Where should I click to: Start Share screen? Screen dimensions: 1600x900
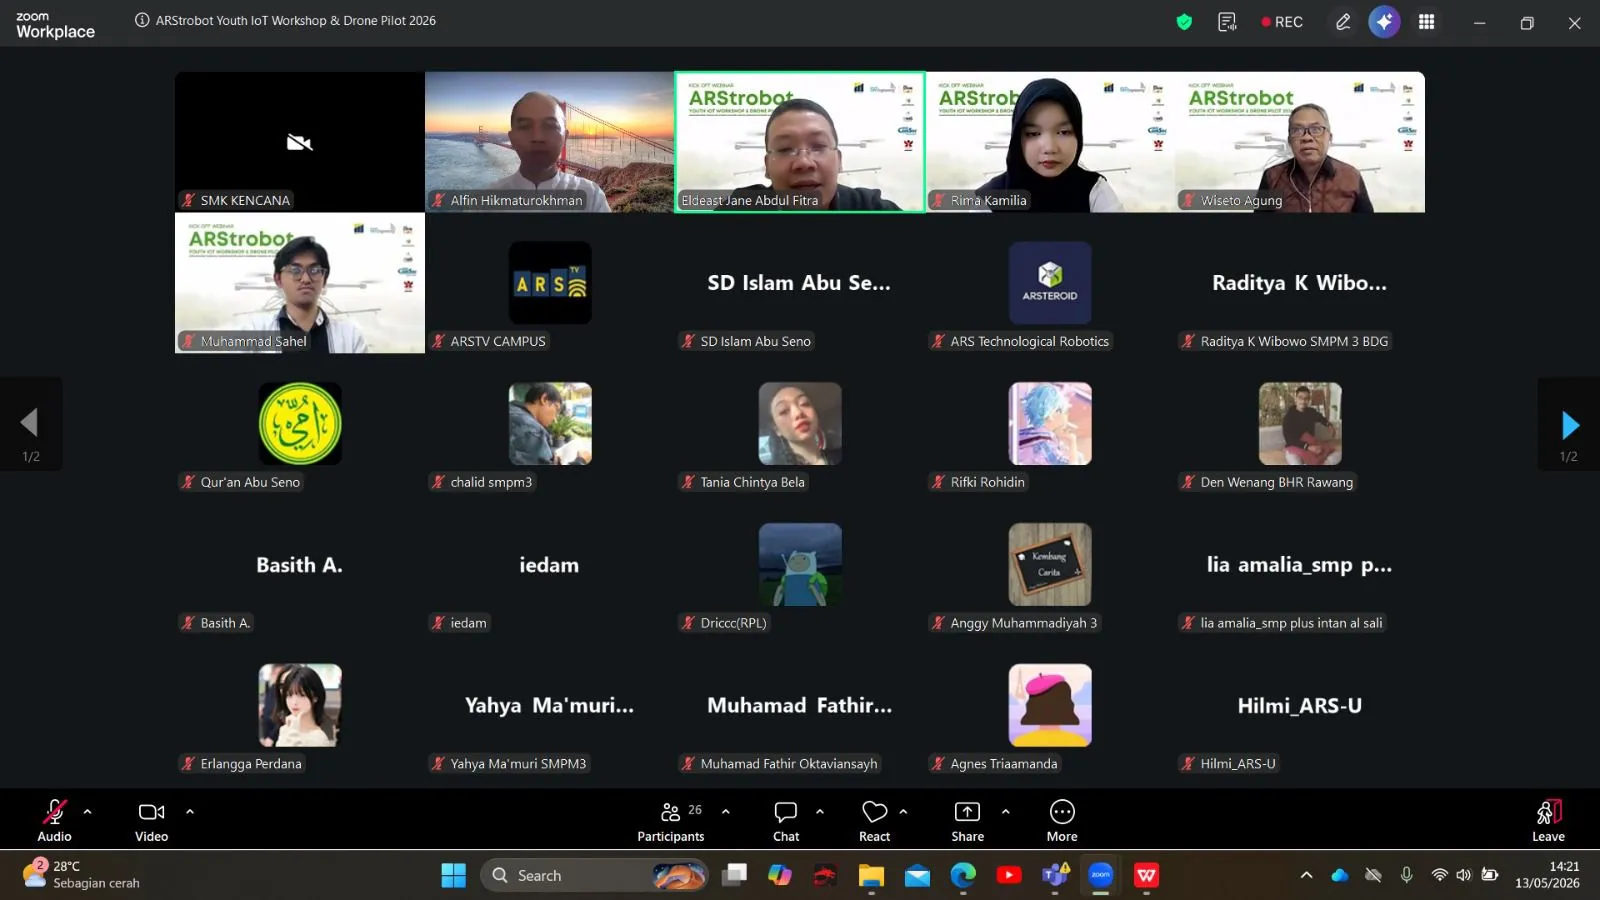[x=967, y=820]
